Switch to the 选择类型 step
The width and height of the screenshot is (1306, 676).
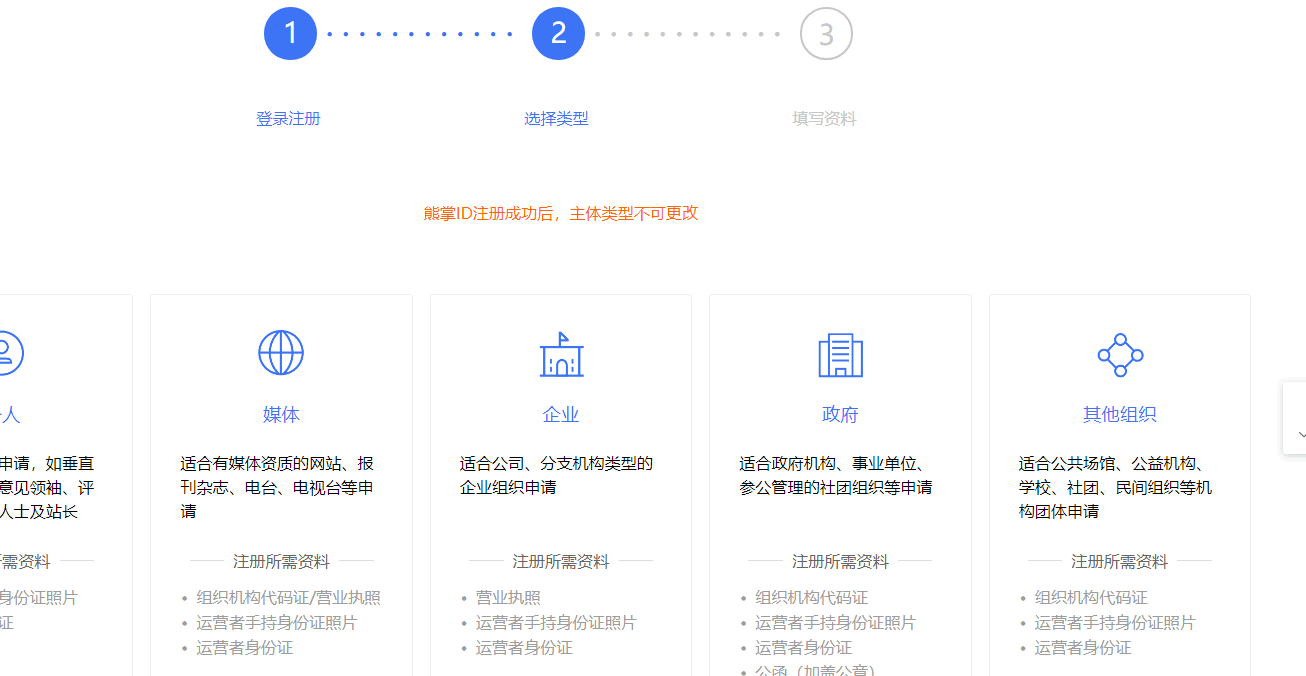click(557, 118)
